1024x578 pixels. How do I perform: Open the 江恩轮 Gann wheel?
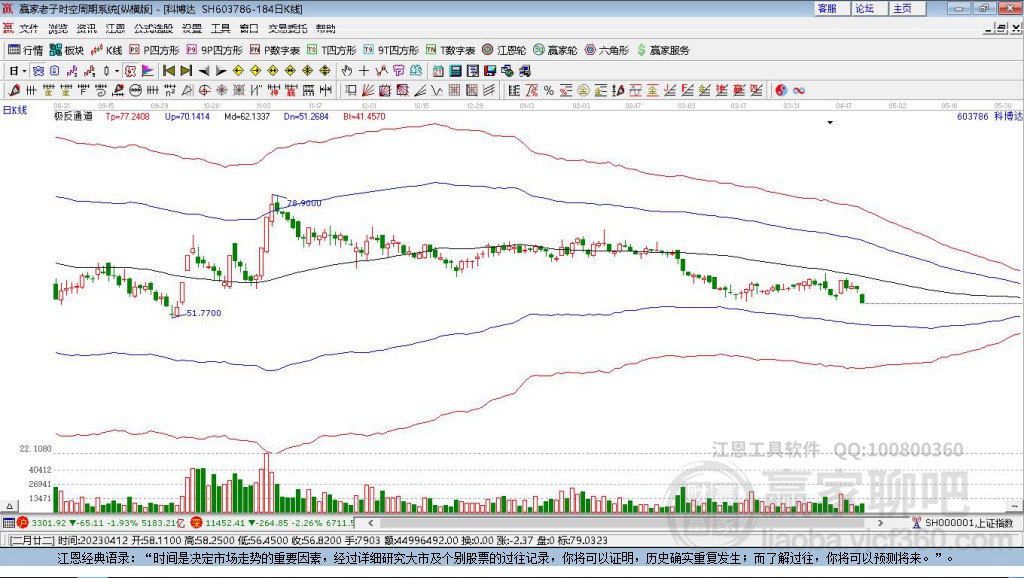pos(504,50)
